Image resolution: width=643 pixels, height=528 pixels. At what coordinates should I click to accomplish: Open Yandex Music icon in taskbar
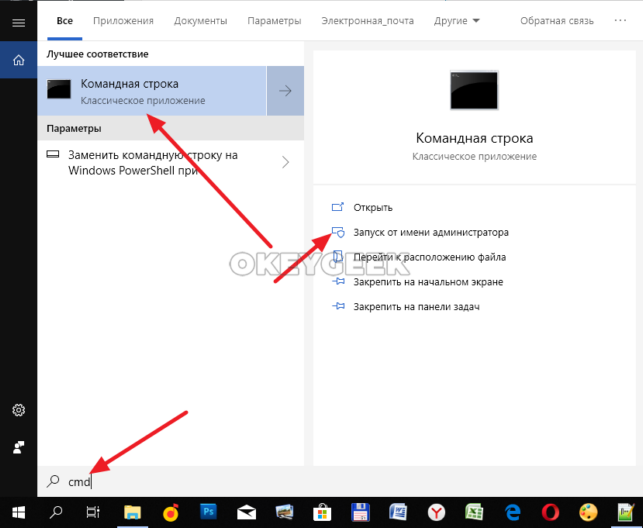[x=171, y=512]
